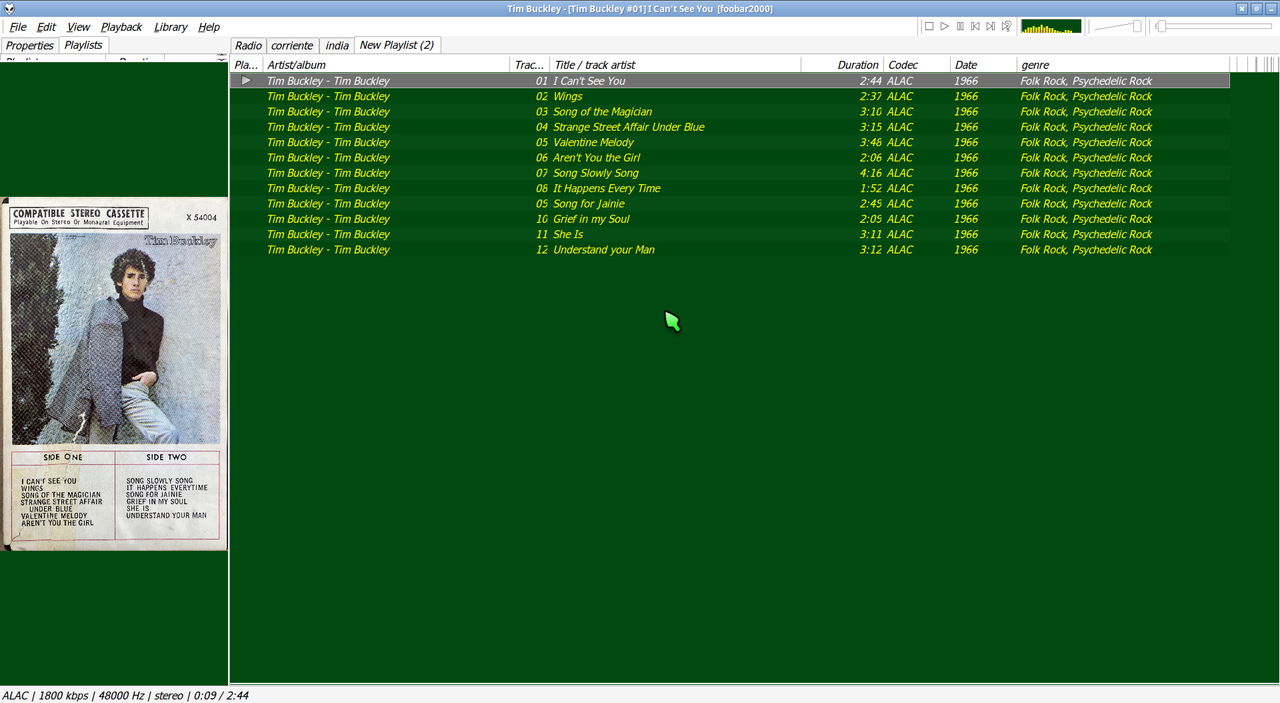Open the Playback menu
This screenshot has width=1280, height=703.
coord(122,27)
